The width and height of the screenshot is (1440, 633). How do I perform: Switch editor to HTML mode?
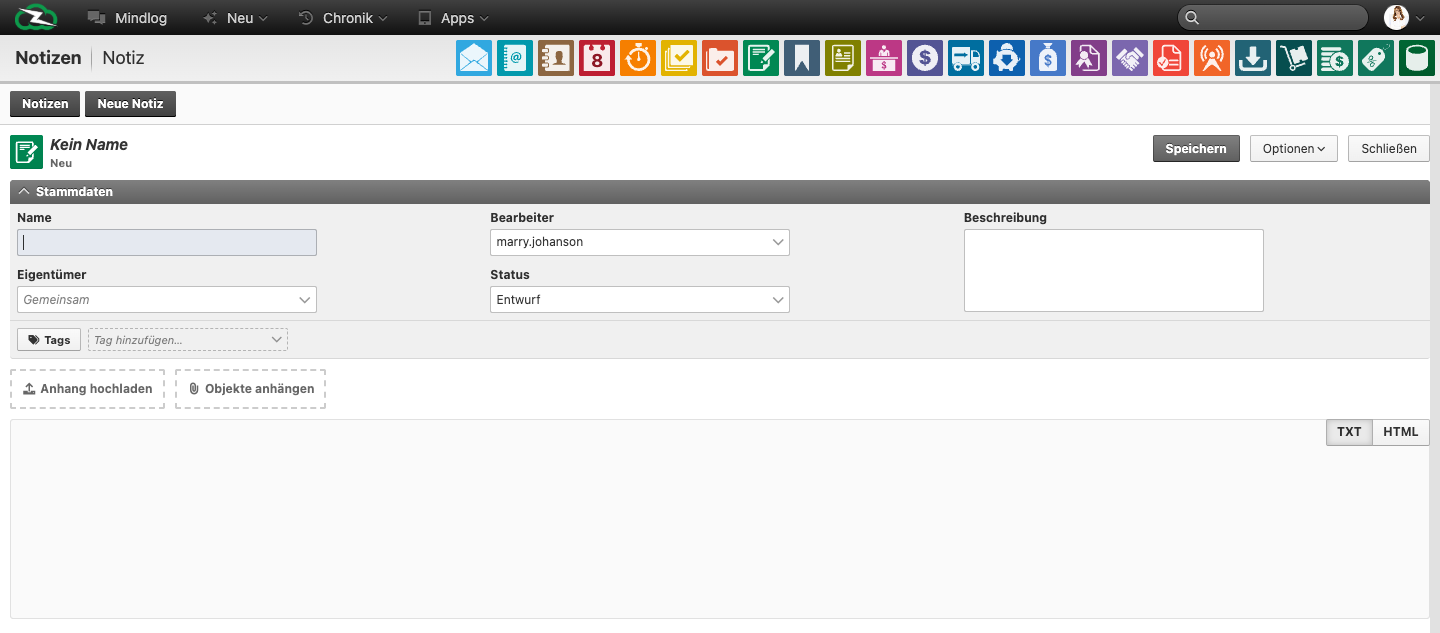1401,432
